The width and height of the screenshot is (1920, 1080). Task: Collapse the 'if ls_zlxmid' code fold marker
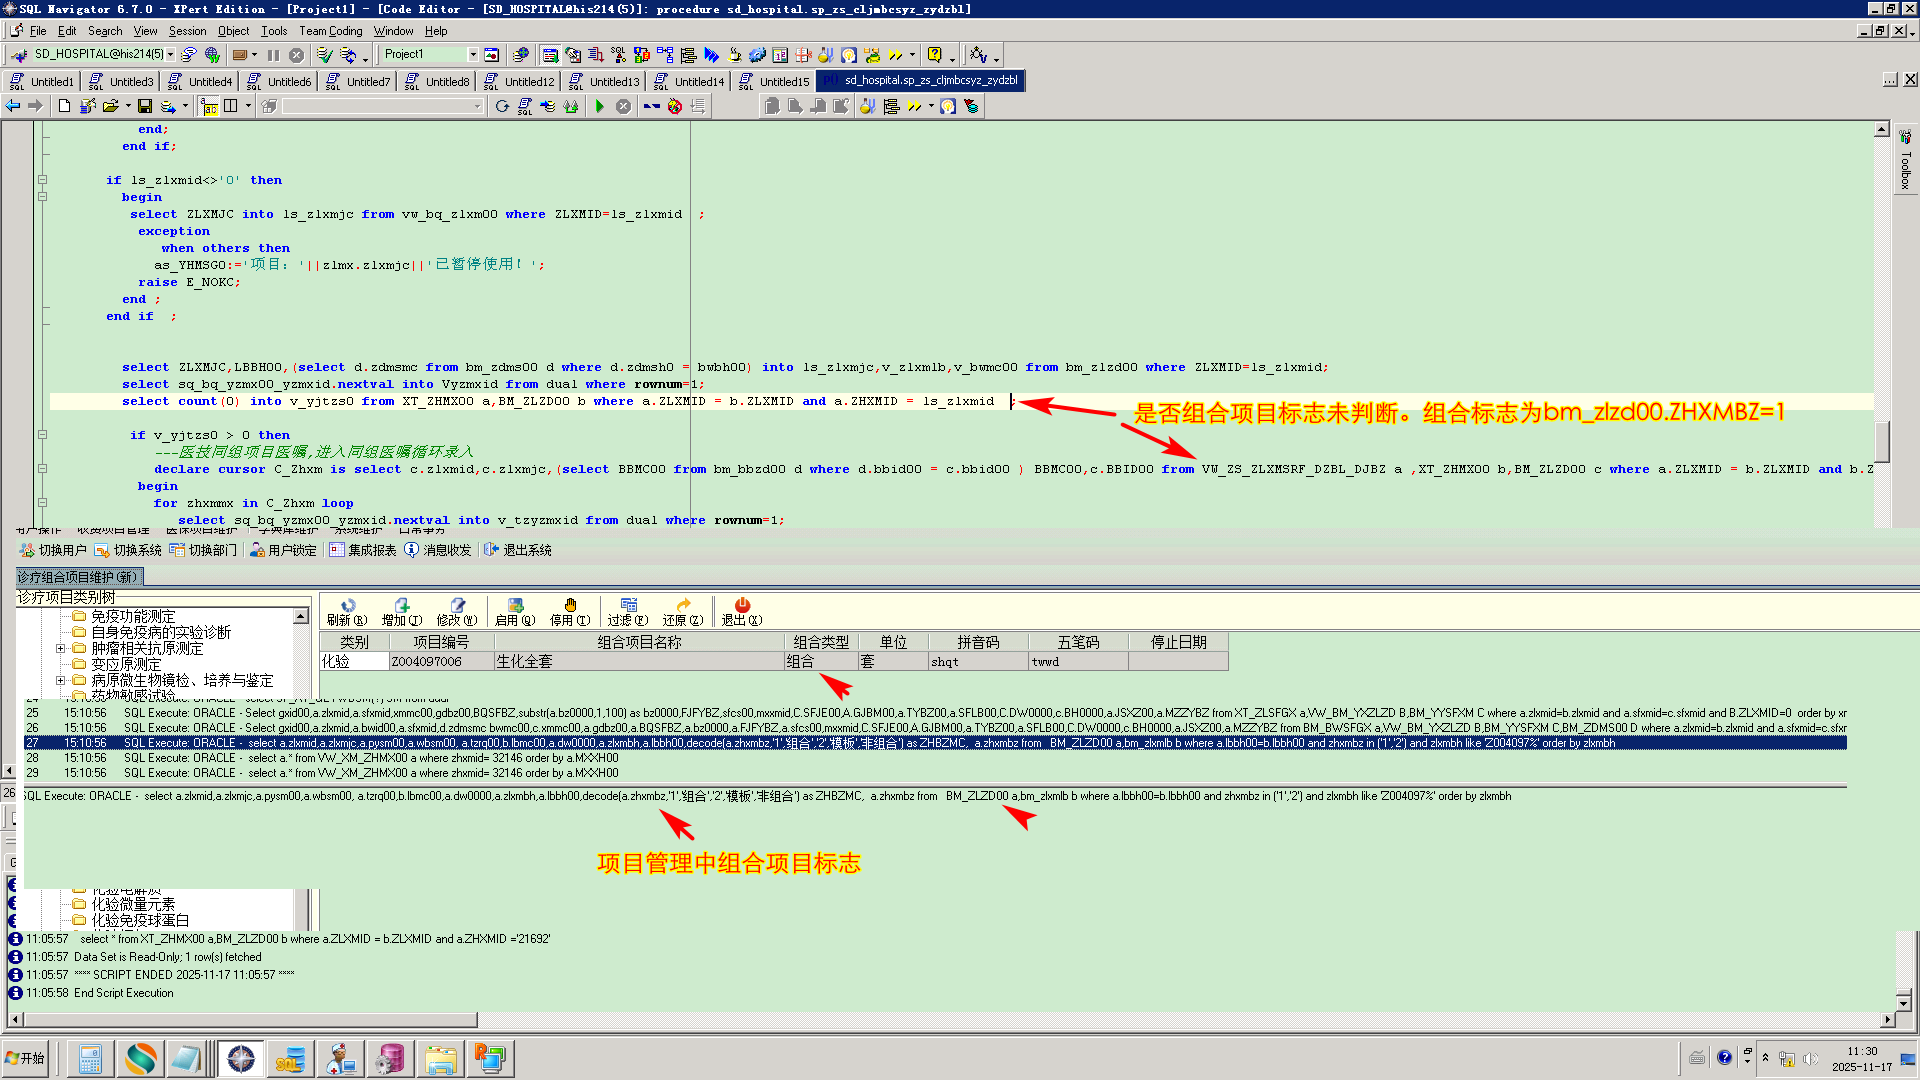42,180
